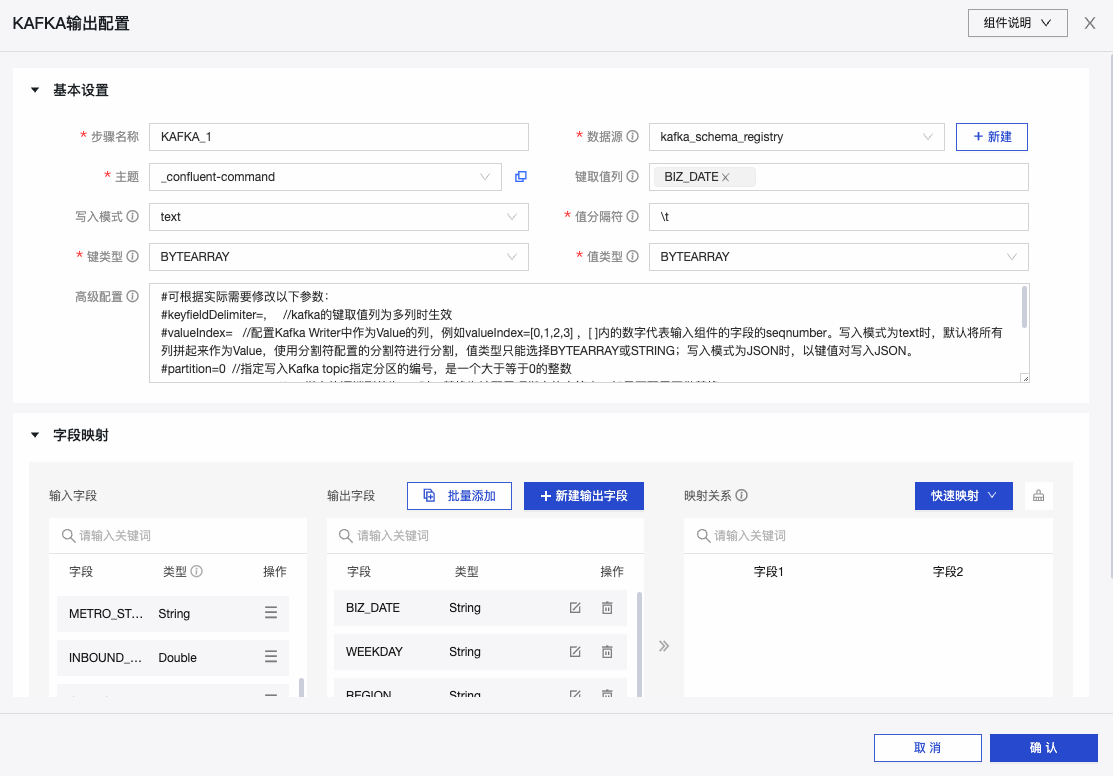1113x776 pixels.
Task: Click the clear-mapping icon beside quick mapping
Action: tap(1038, 496)
